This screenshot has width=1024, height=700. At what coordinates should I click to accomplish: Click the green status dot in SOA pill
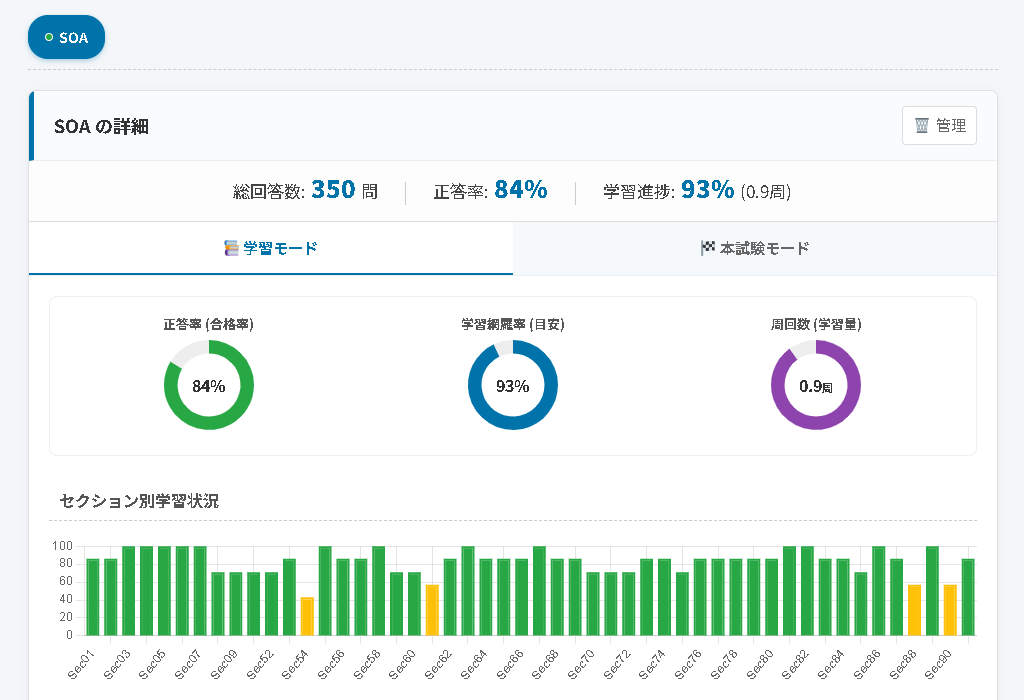(49, 38)
